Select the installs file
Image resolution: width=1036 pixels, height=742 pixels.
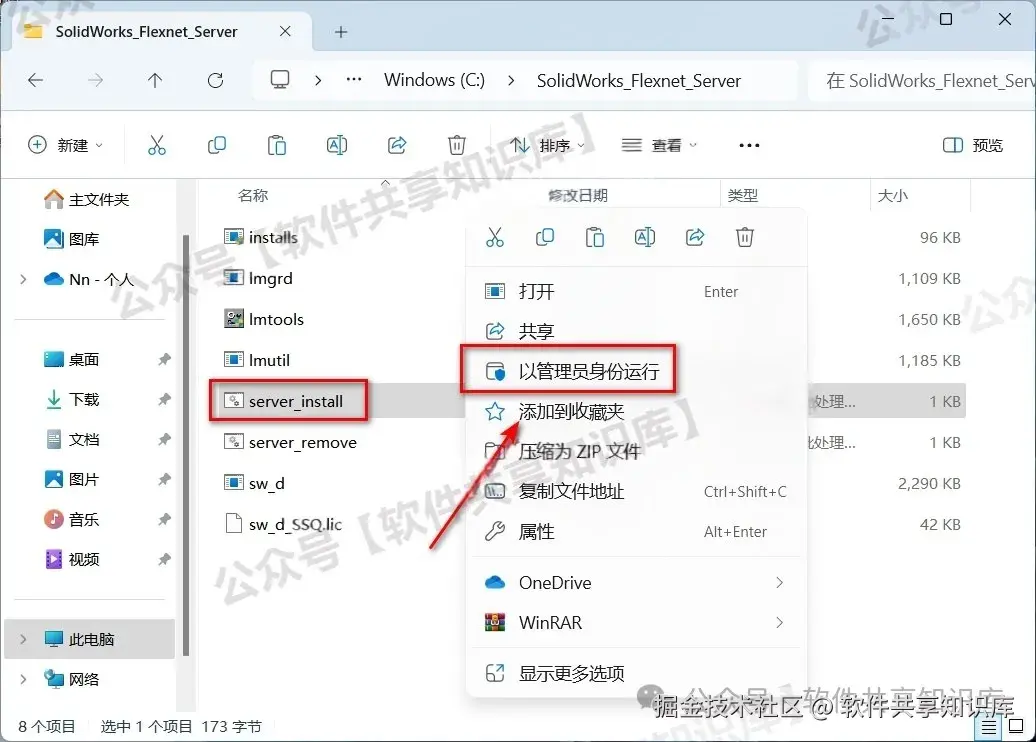[261, 237]
